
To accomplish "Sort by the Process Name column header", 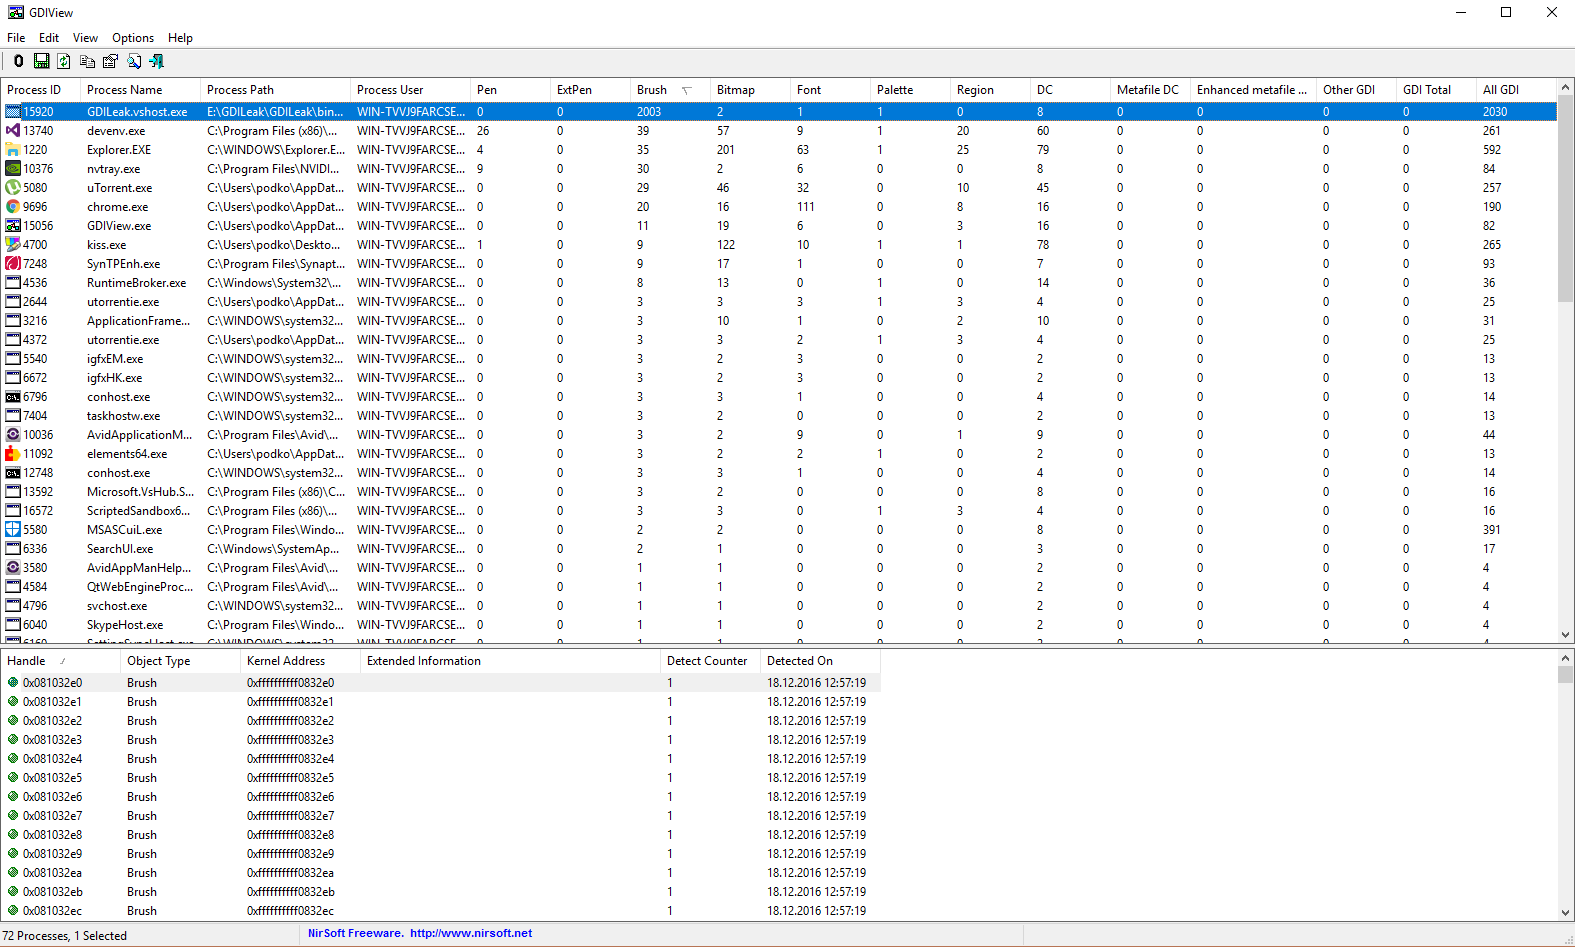I will (x=140, y=90).
